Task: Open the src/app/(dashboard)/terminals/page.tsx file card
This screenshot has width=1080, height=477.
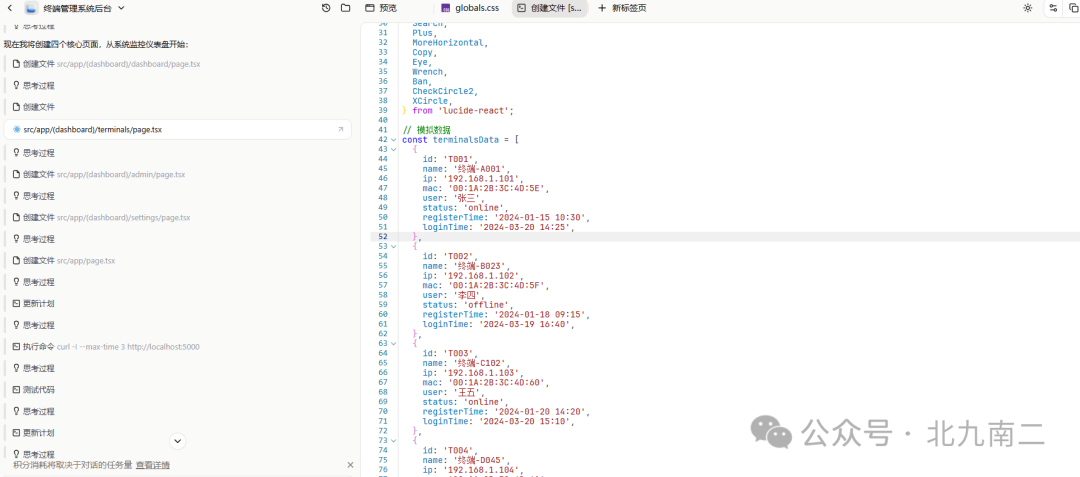Action: [x=178, y=129]
